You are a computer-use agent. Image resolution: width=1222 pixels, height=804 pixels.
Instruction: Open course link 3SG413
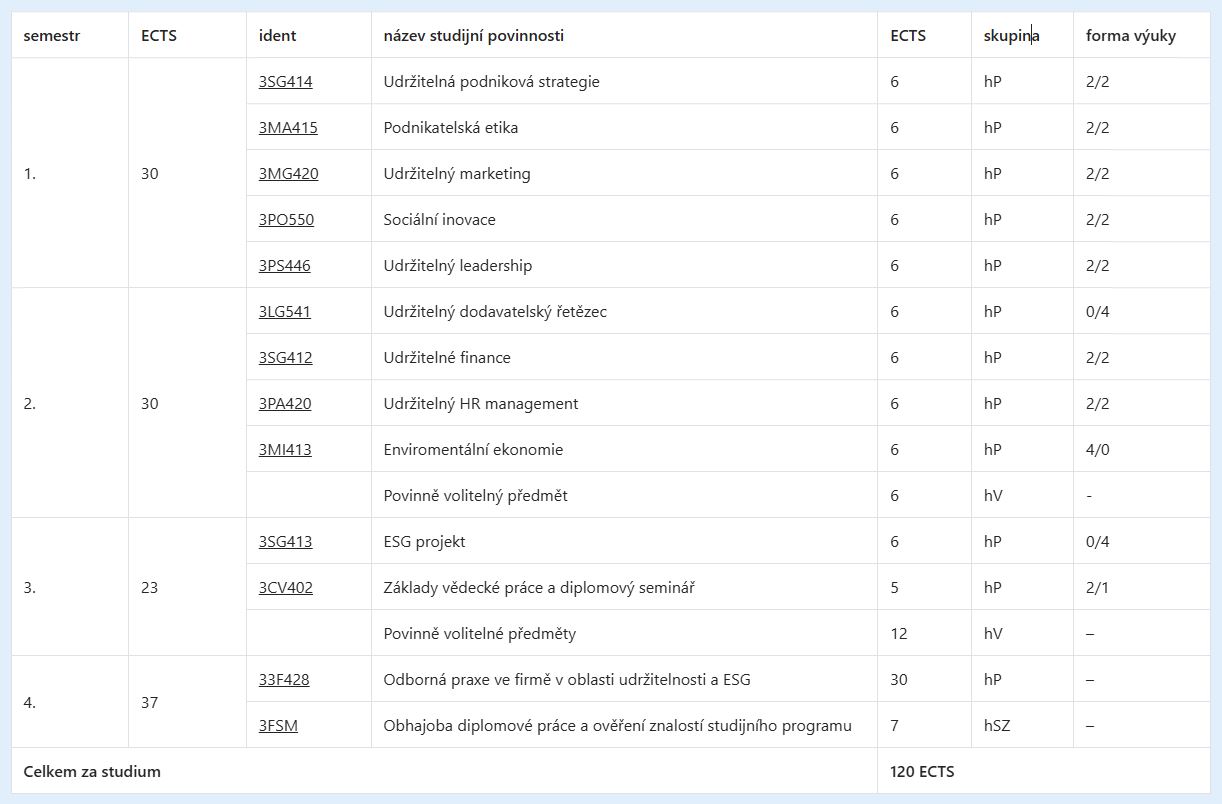pos(285,542)
